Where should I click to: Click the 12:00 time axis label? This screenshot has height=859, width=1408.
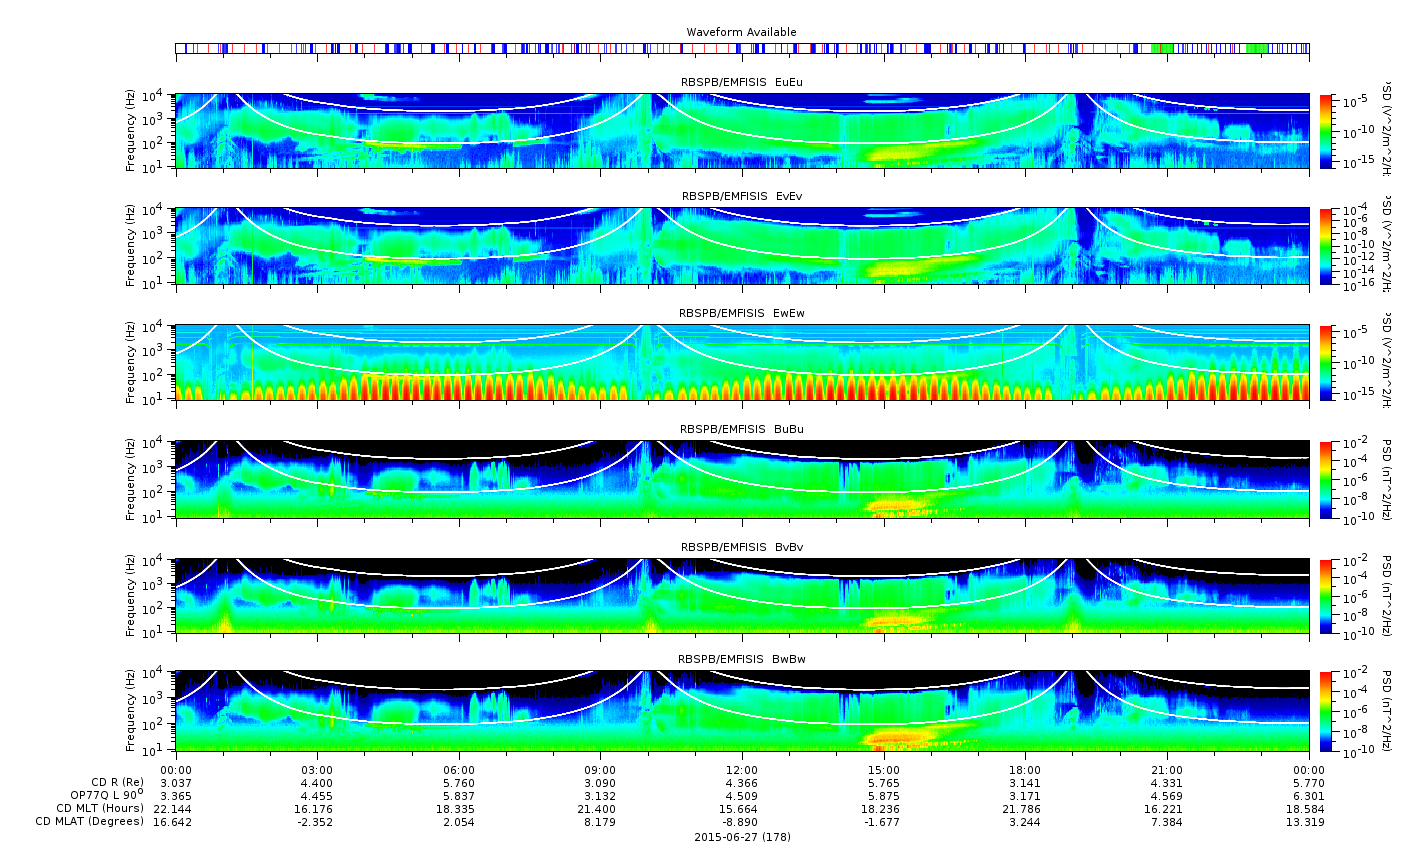coord(742,769)
